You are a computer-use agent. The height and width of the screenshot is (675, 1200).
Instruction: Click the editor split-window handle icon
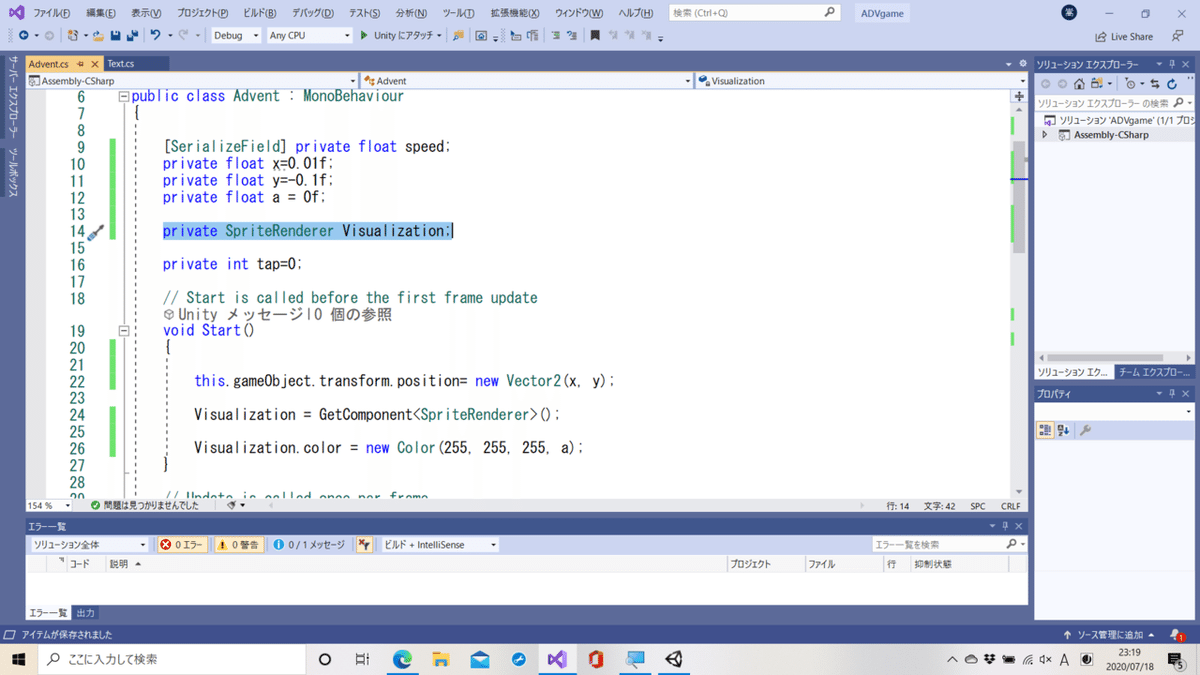coord(1019,97)
